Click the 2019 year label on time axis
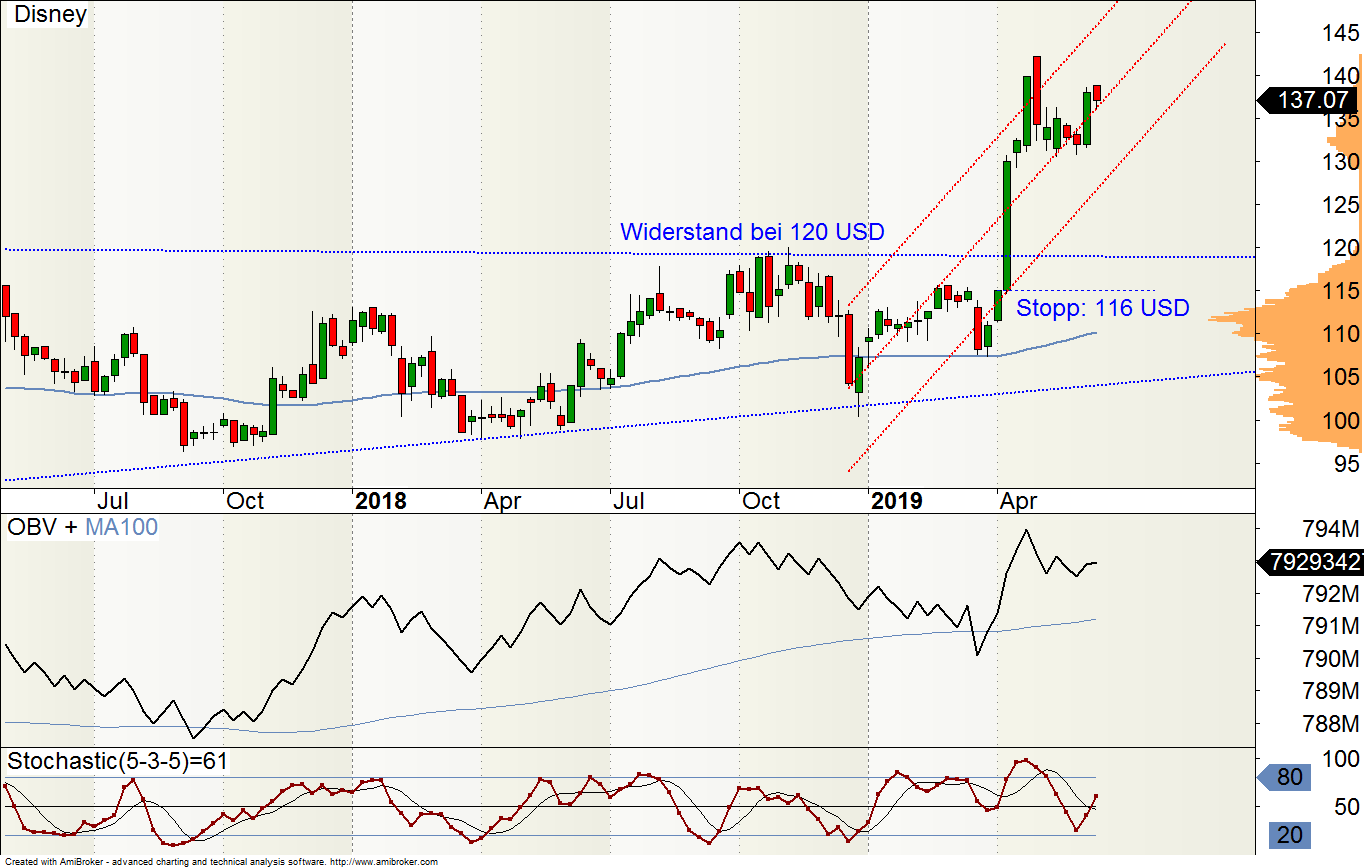This screenshot has width=1364, height=868. (x=896, y=501)
